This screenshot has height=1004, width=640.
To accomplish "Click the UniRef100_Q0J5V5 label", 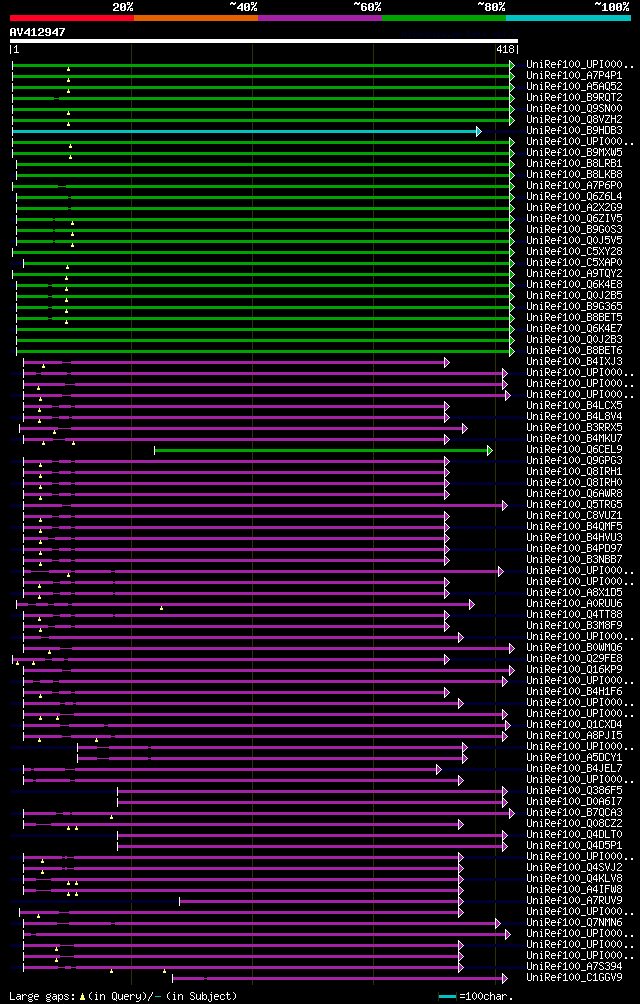I will 574,241.
